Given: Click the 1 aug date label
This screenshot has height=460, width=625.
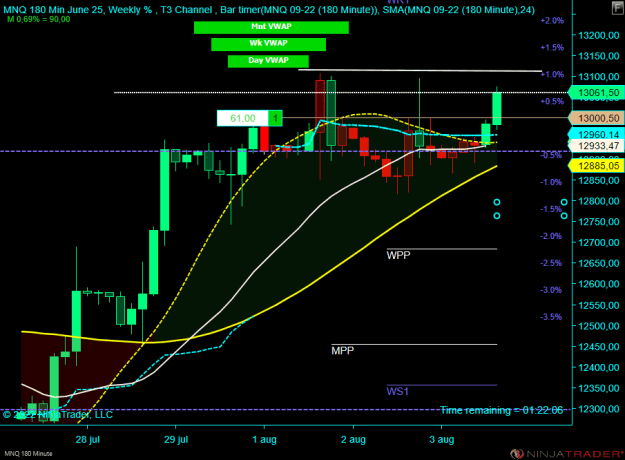Looking at the screenshot, I should [264, 440].
